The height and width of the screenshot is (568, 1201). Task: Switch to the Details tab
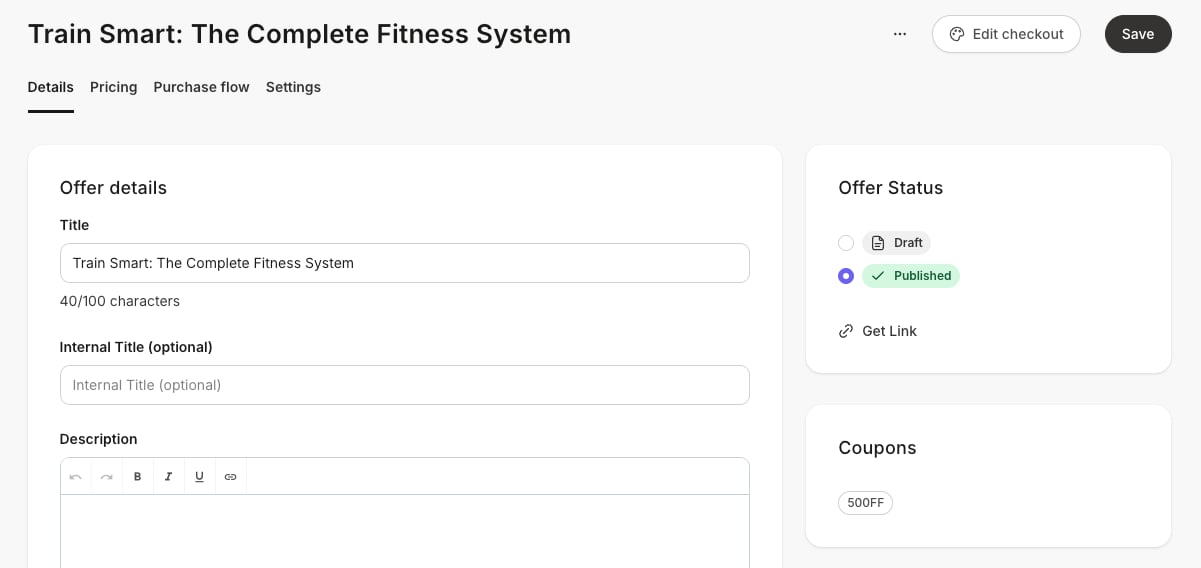point(51,87)
